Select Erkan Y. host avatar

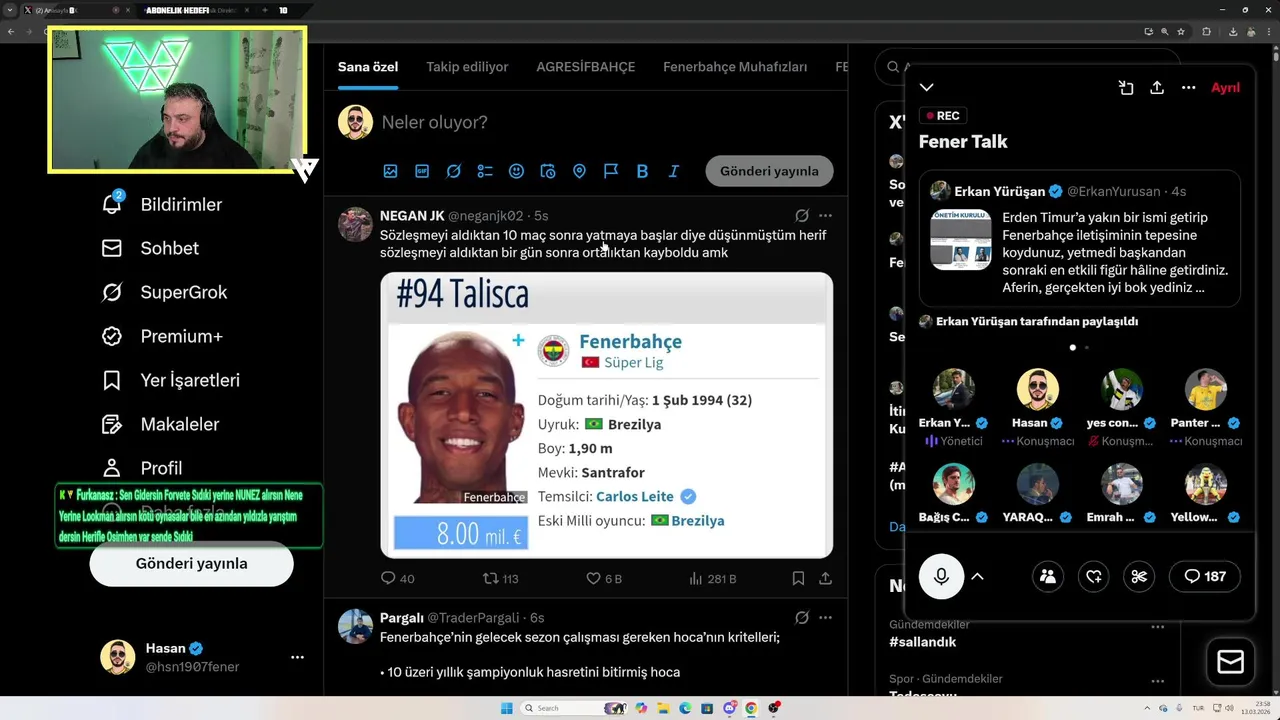953,390
